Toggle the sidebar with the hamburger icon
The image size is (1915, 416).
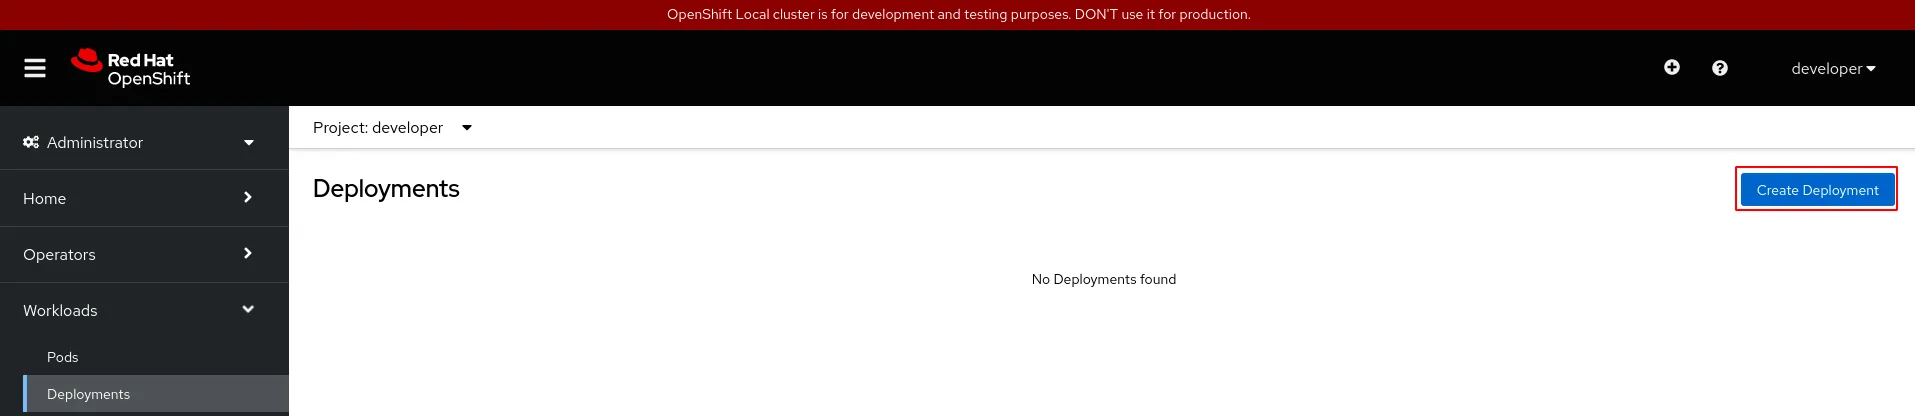(x=35, y=68)
